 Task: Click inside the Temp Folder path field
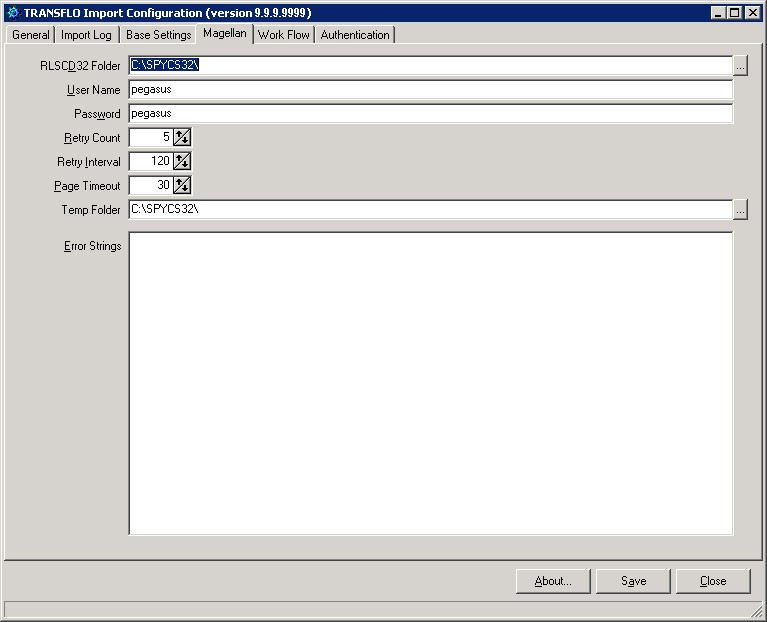430,209
